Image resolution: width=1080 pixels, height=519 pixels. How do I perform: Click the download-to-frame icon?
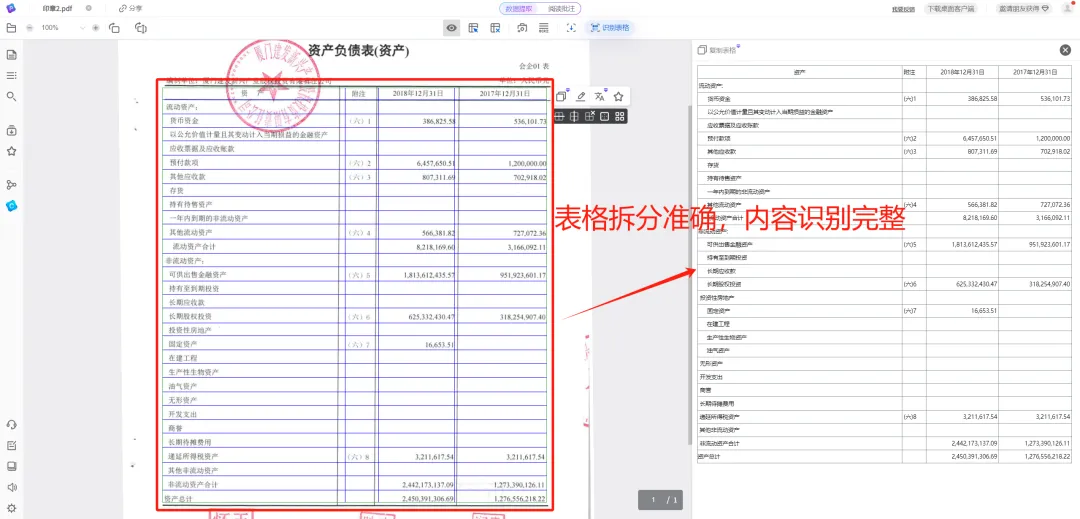(x=571, y=28)
